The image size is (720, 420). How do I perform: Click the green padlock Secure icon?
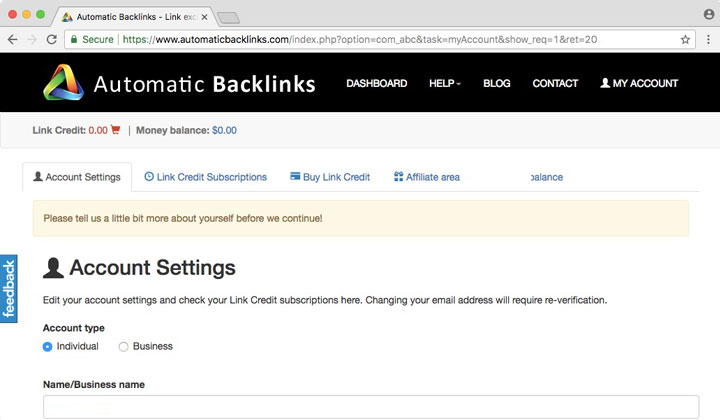pos(73,39)
